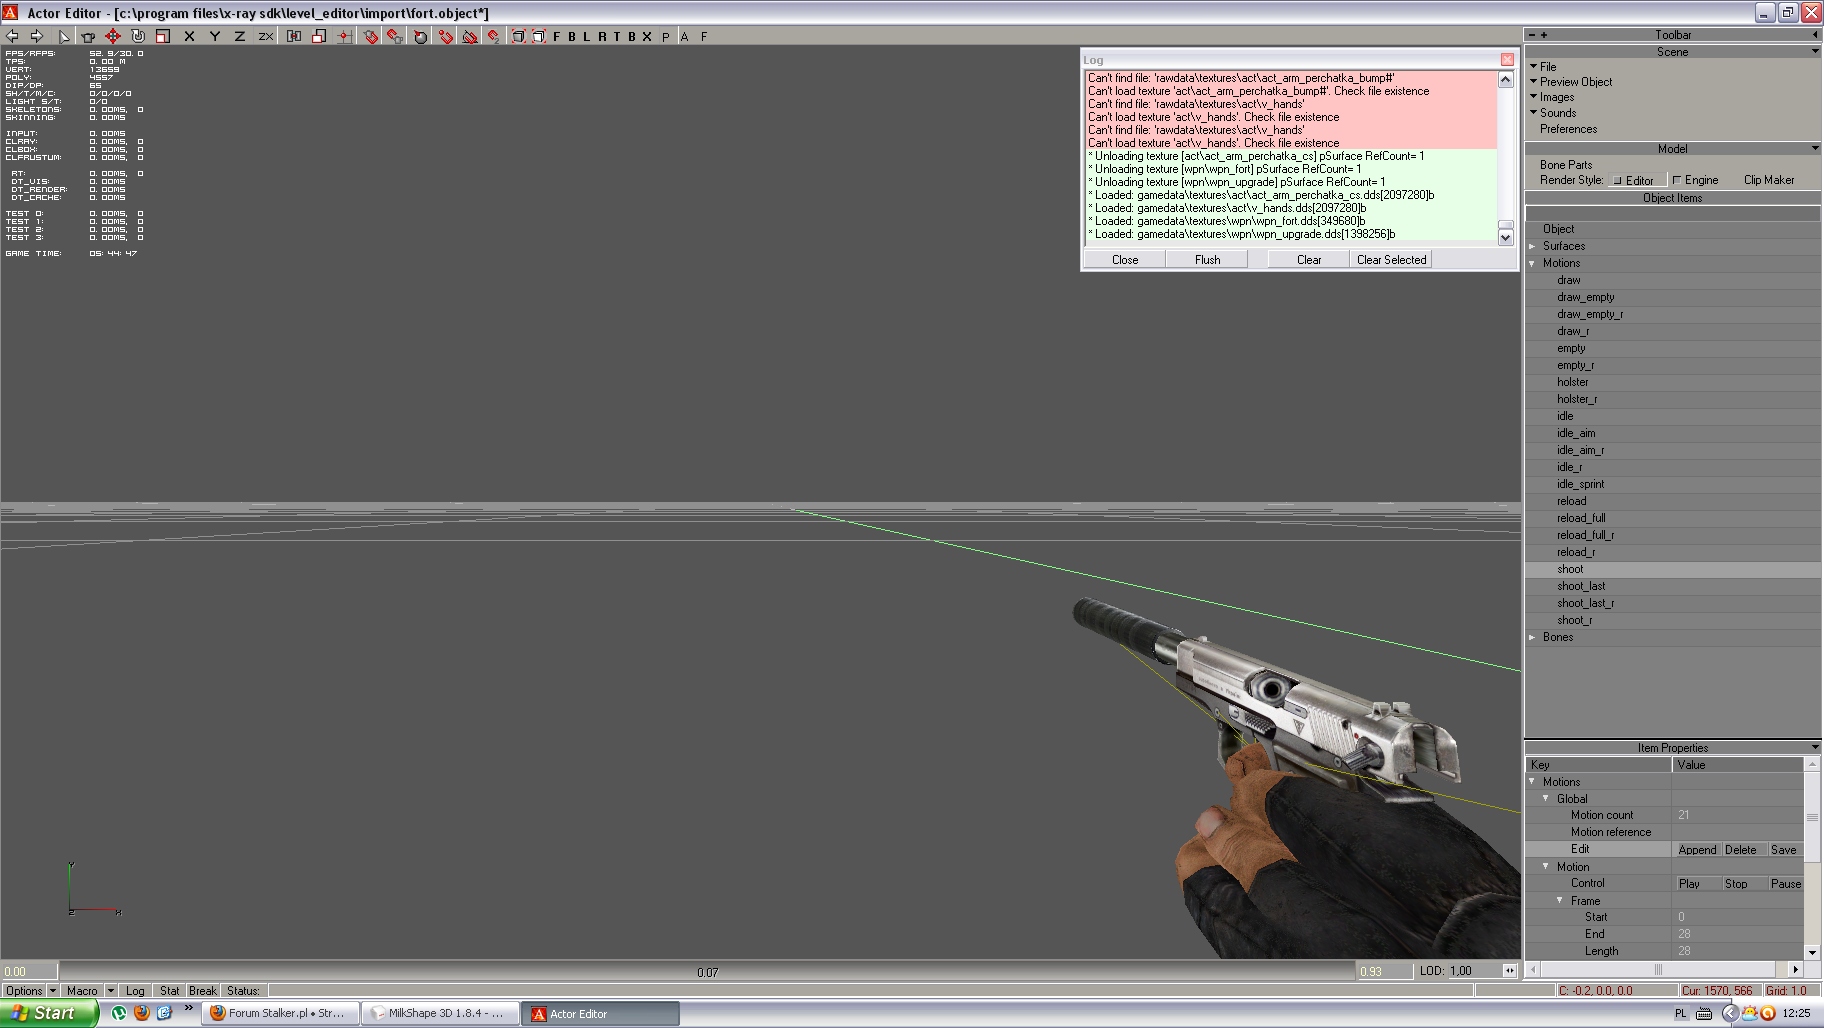Switch to Right view R button

(x=602, y=36)
